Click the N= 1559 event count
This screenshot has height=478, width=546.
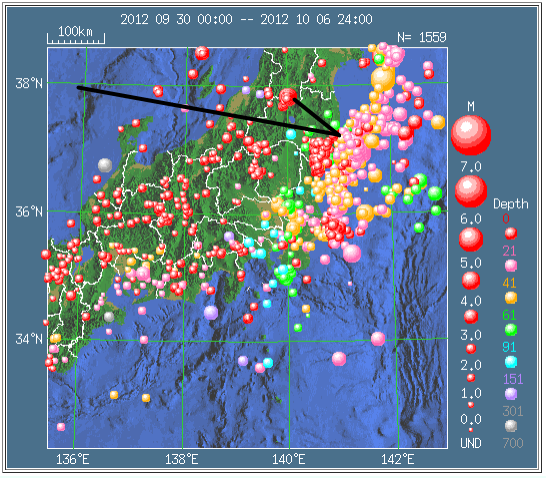tap(422, 37)
